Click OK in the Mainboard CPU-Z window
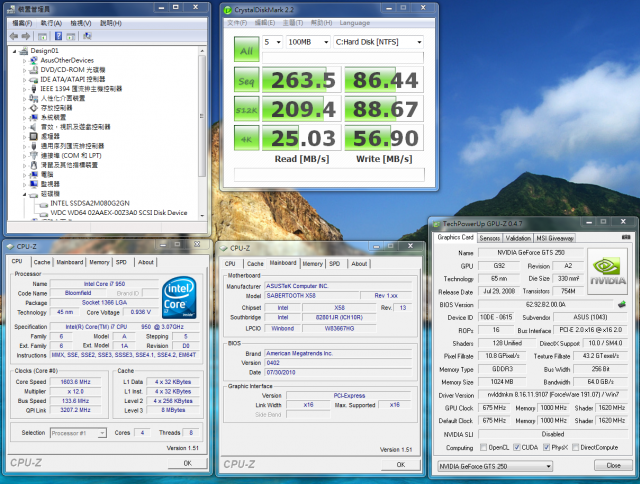 (401, 465)
